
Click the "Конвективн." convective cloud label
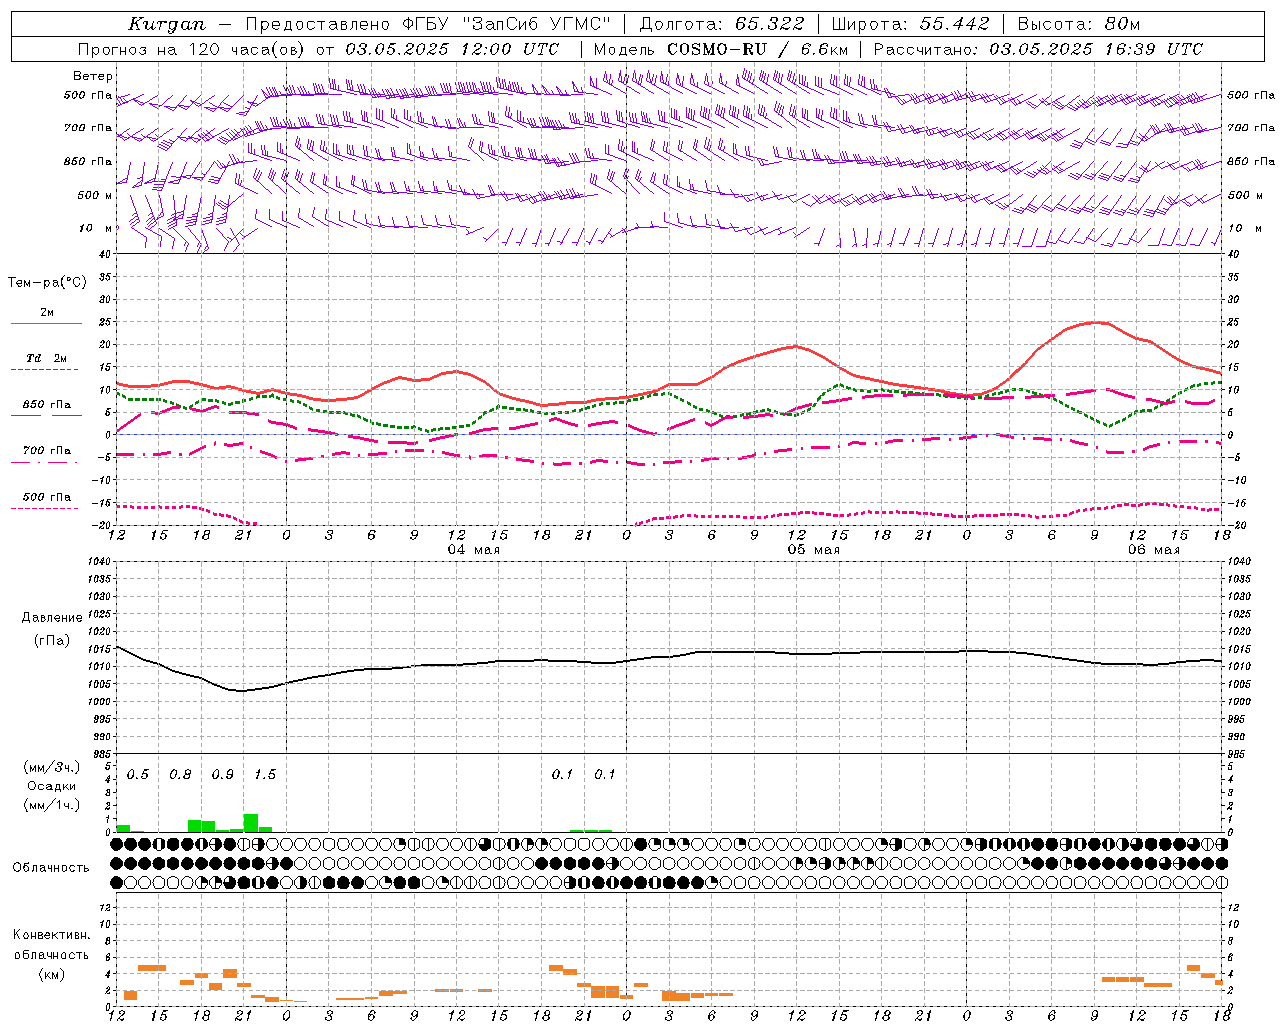tap(51, 935)
